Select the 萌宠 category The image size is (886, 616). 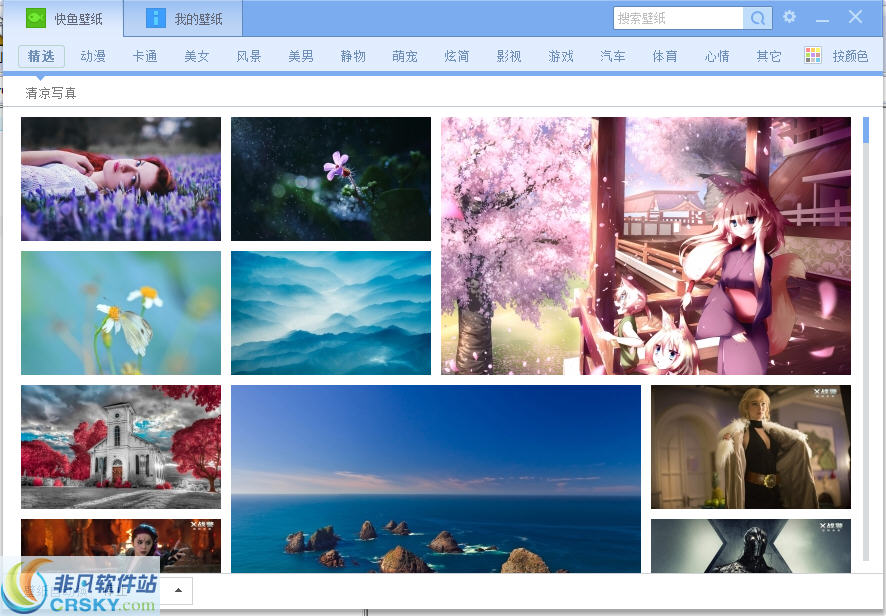pyautogui.click(x=405, y=56)
